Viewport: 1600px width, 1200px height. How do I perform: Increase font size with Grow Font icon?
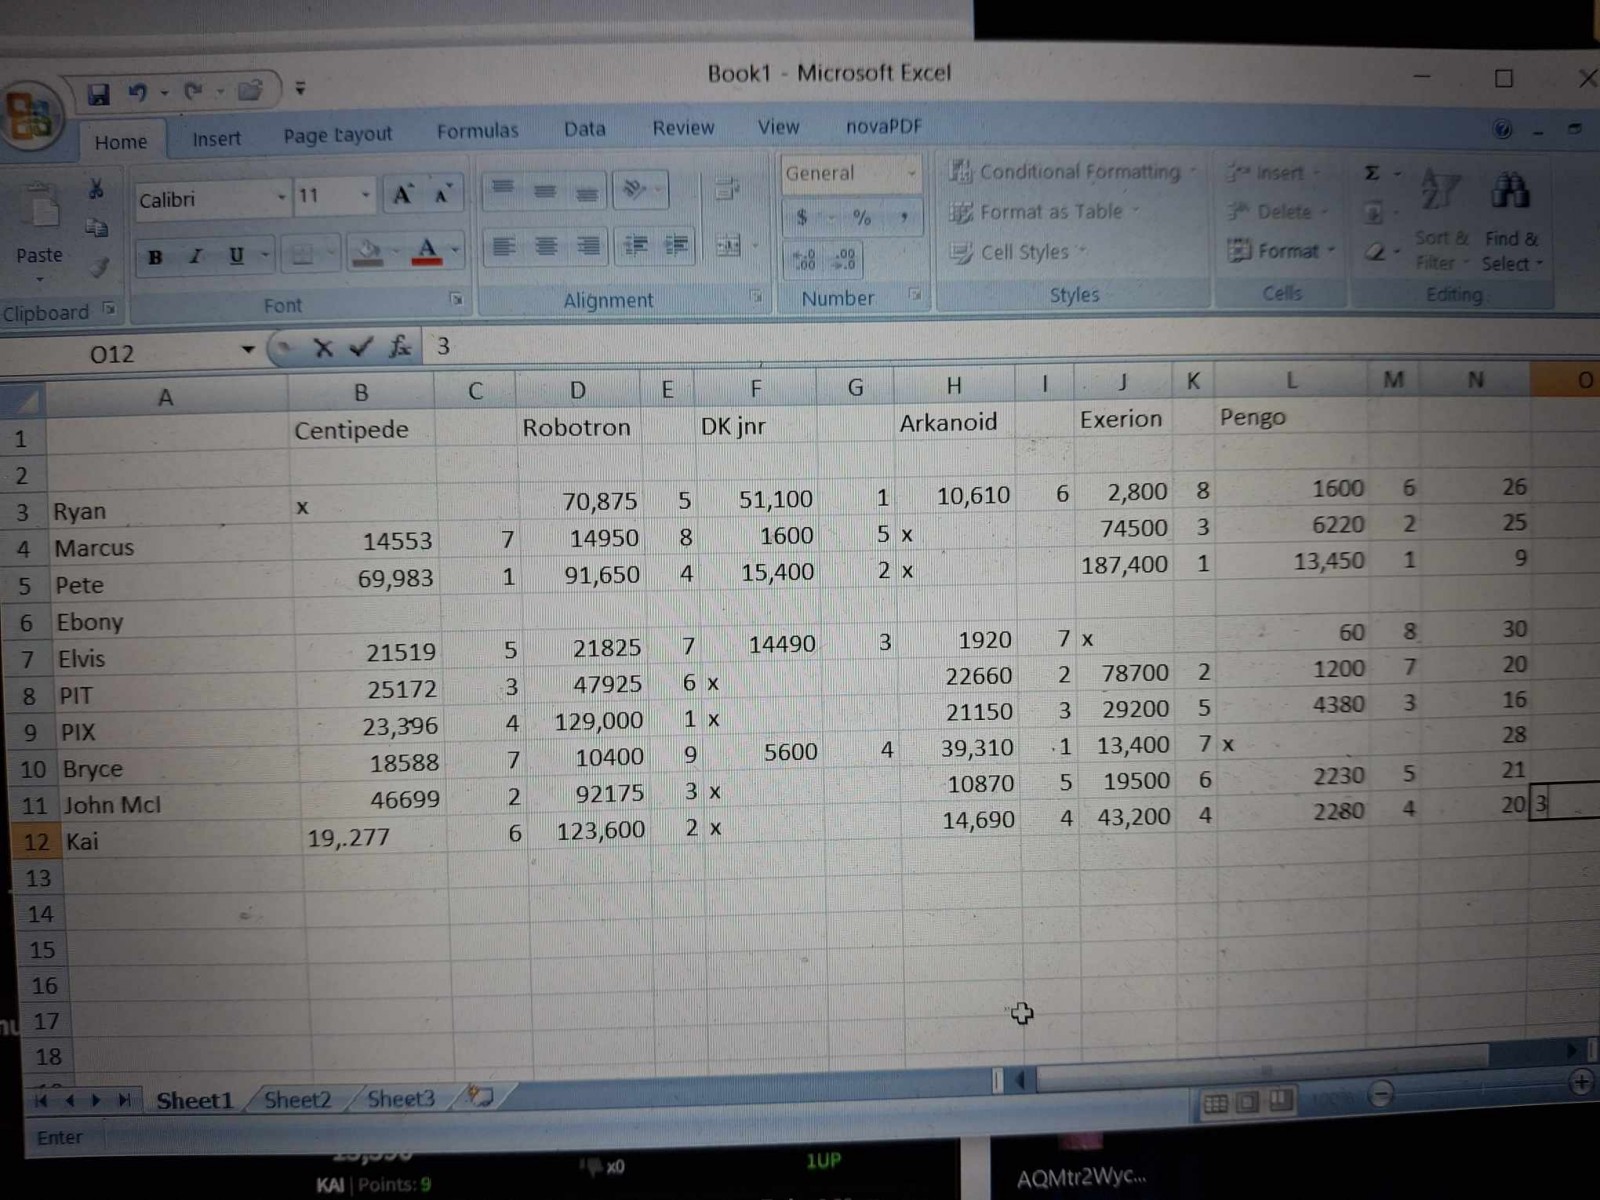402,195
